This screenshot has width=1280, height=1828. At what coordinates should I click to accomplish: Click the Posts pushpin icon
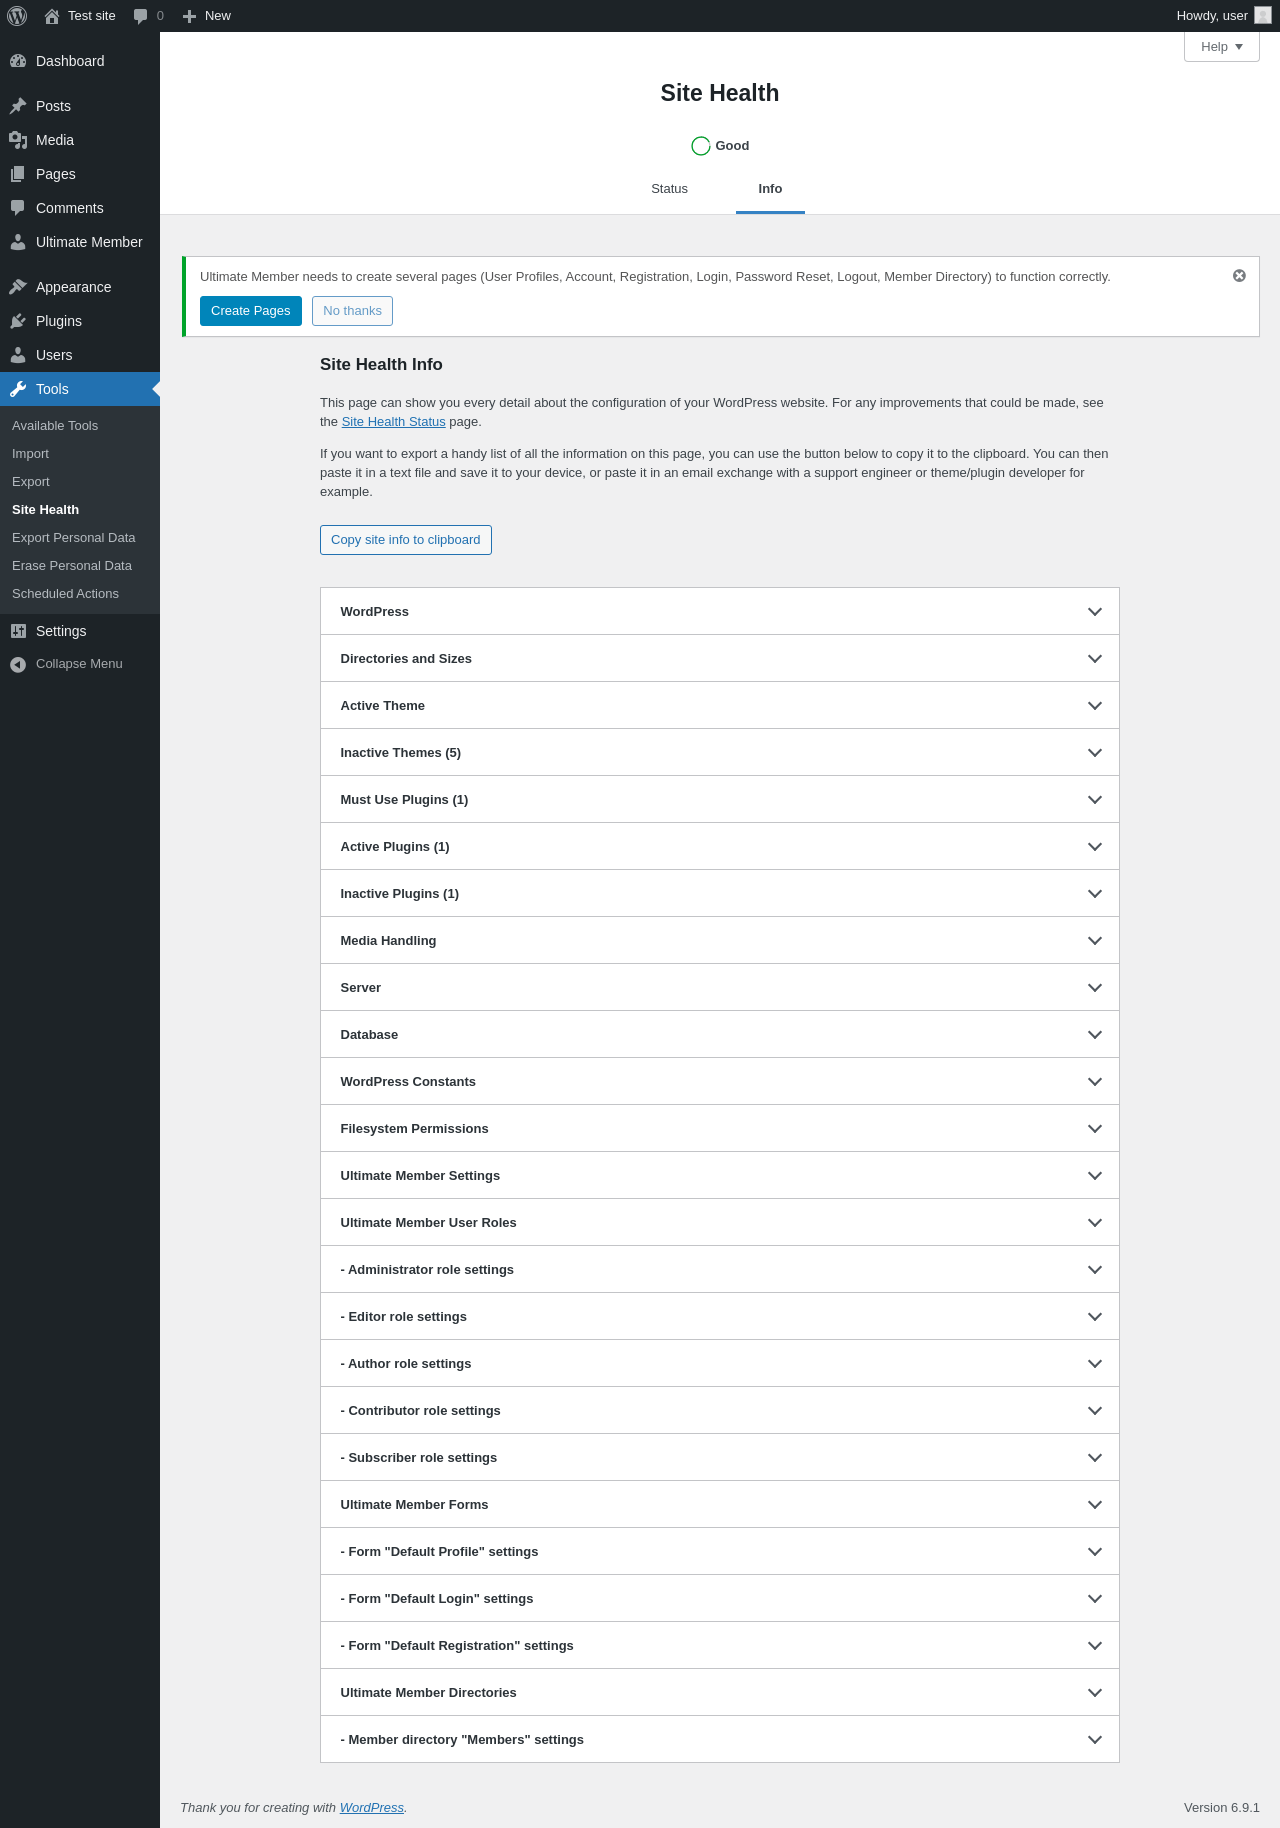pos(18,106)
